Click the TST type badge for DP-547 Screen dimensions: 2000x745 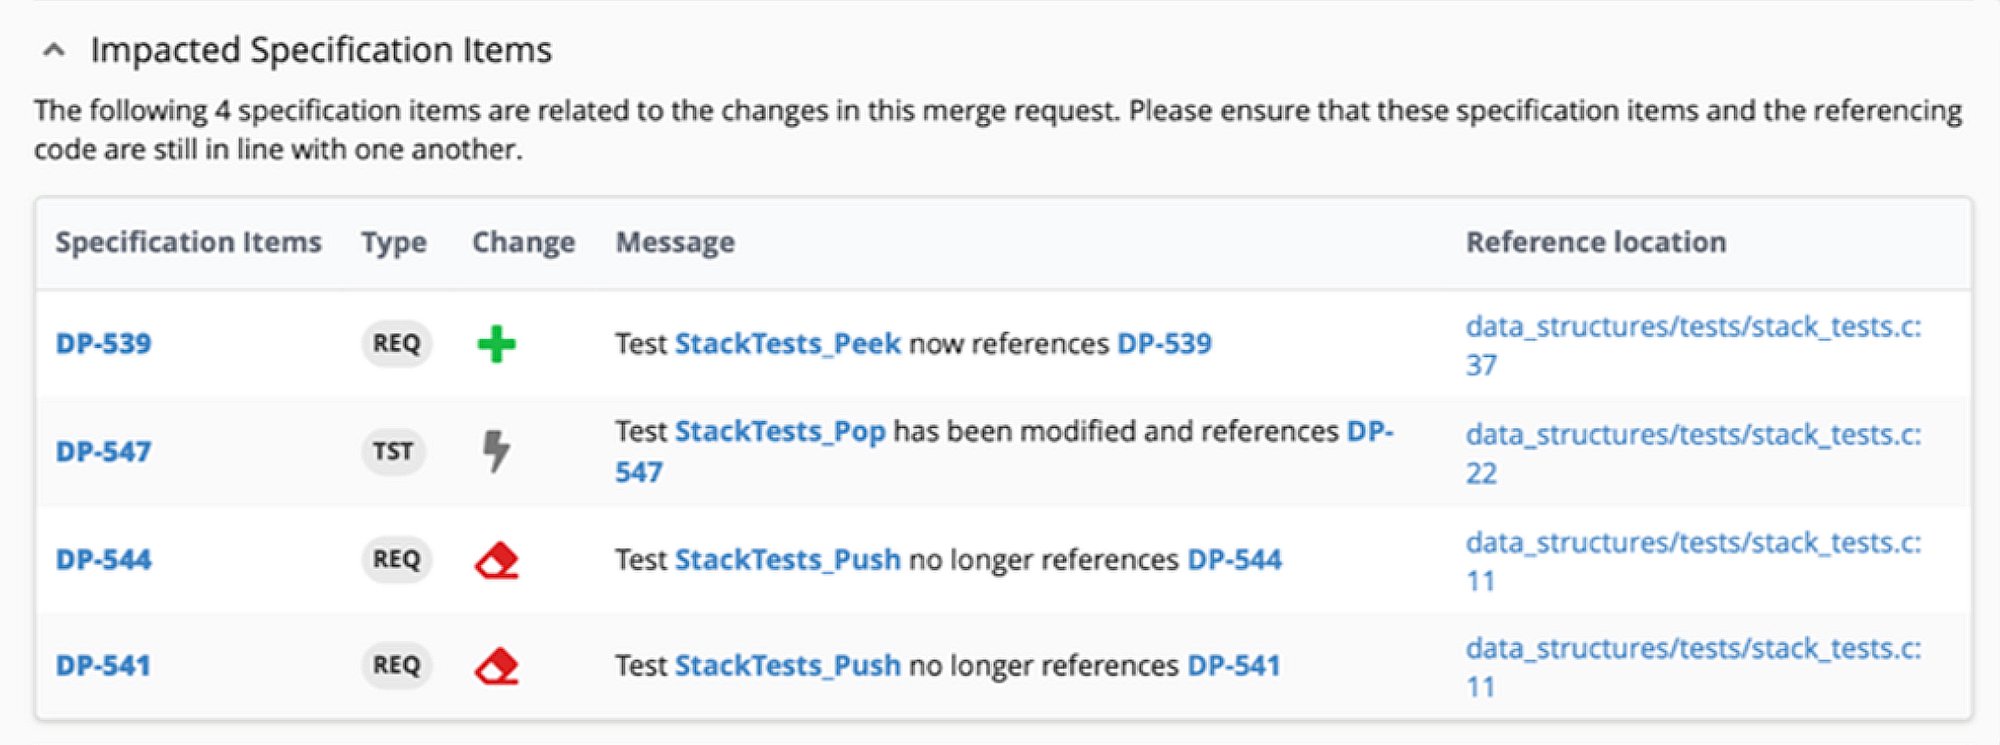pyautogui.click(x=393, y=452)
